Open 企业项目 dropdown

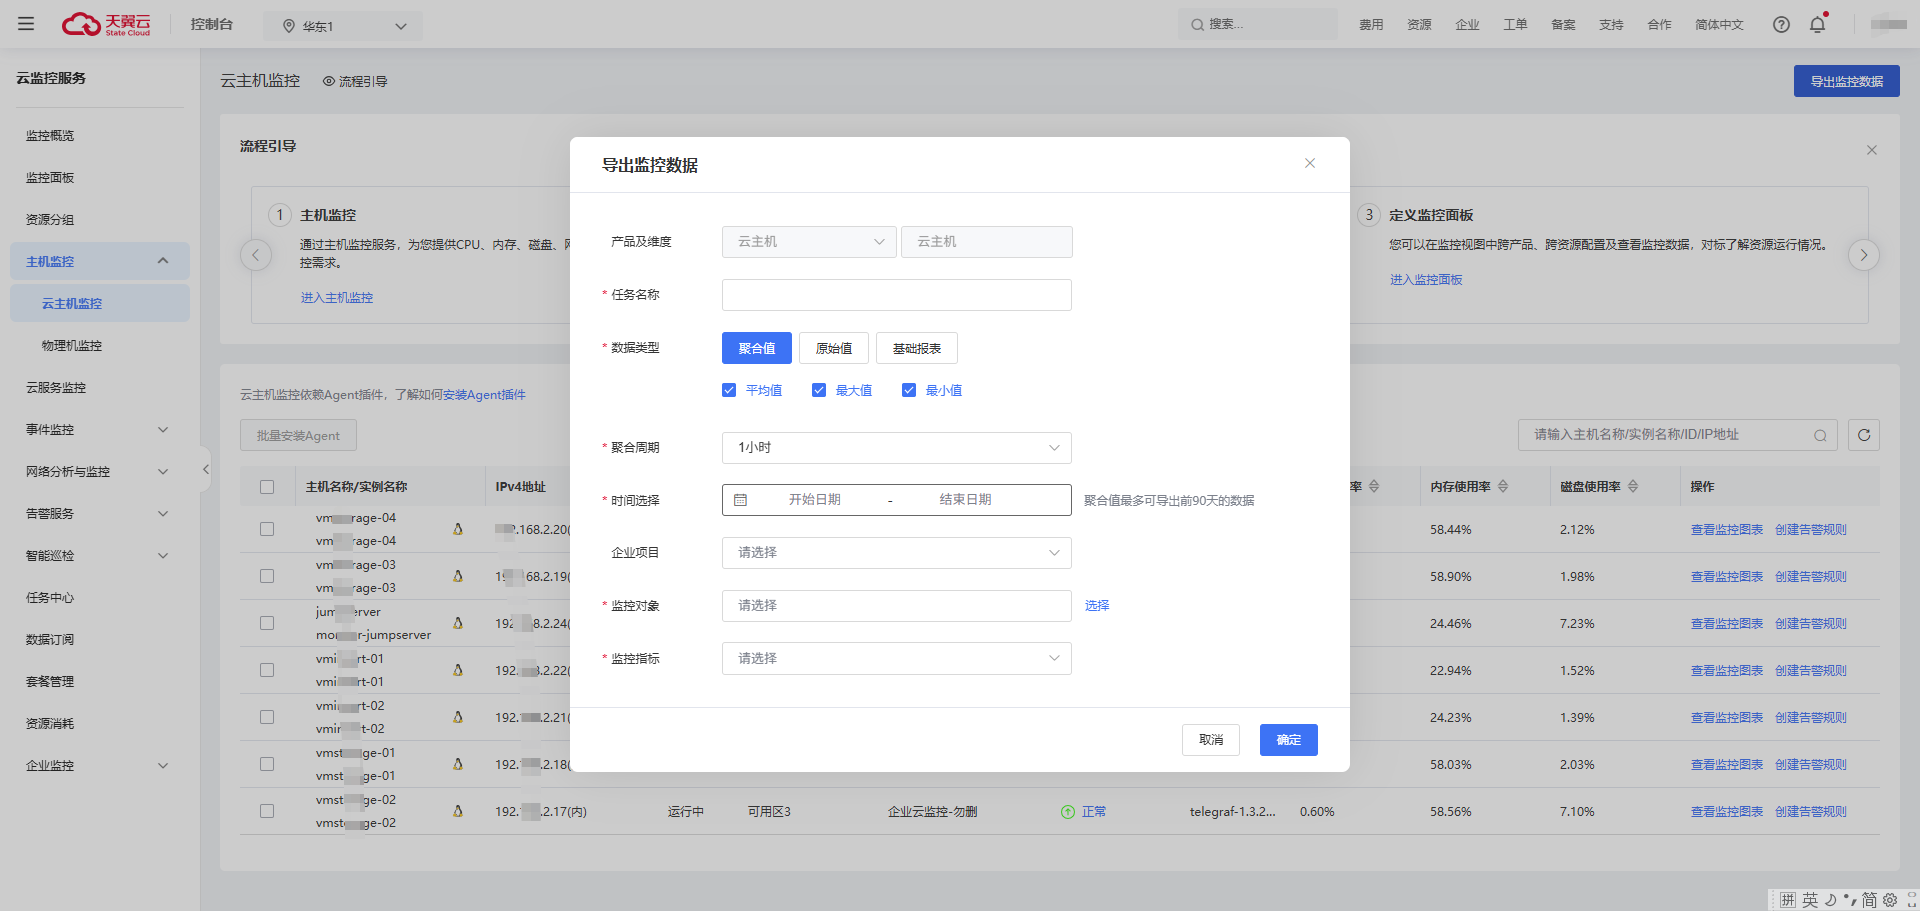(897, 553)
